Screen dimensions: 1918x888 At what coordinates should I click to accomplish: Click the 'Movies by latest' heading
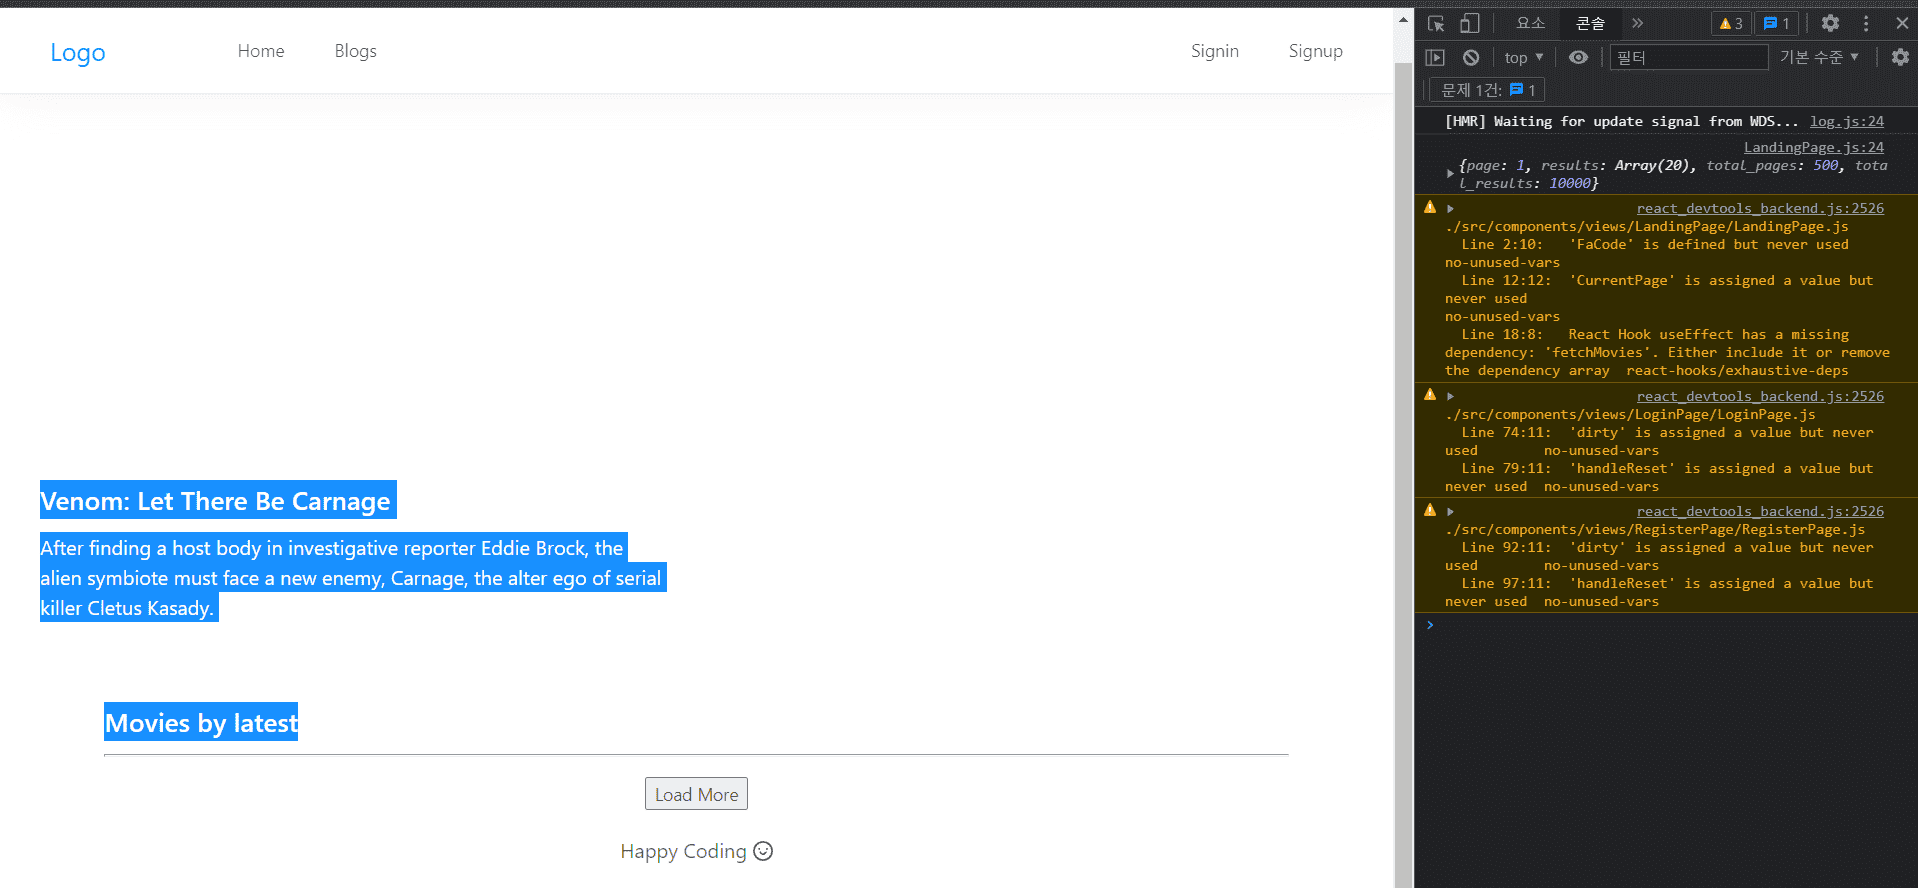click(201, 722)
